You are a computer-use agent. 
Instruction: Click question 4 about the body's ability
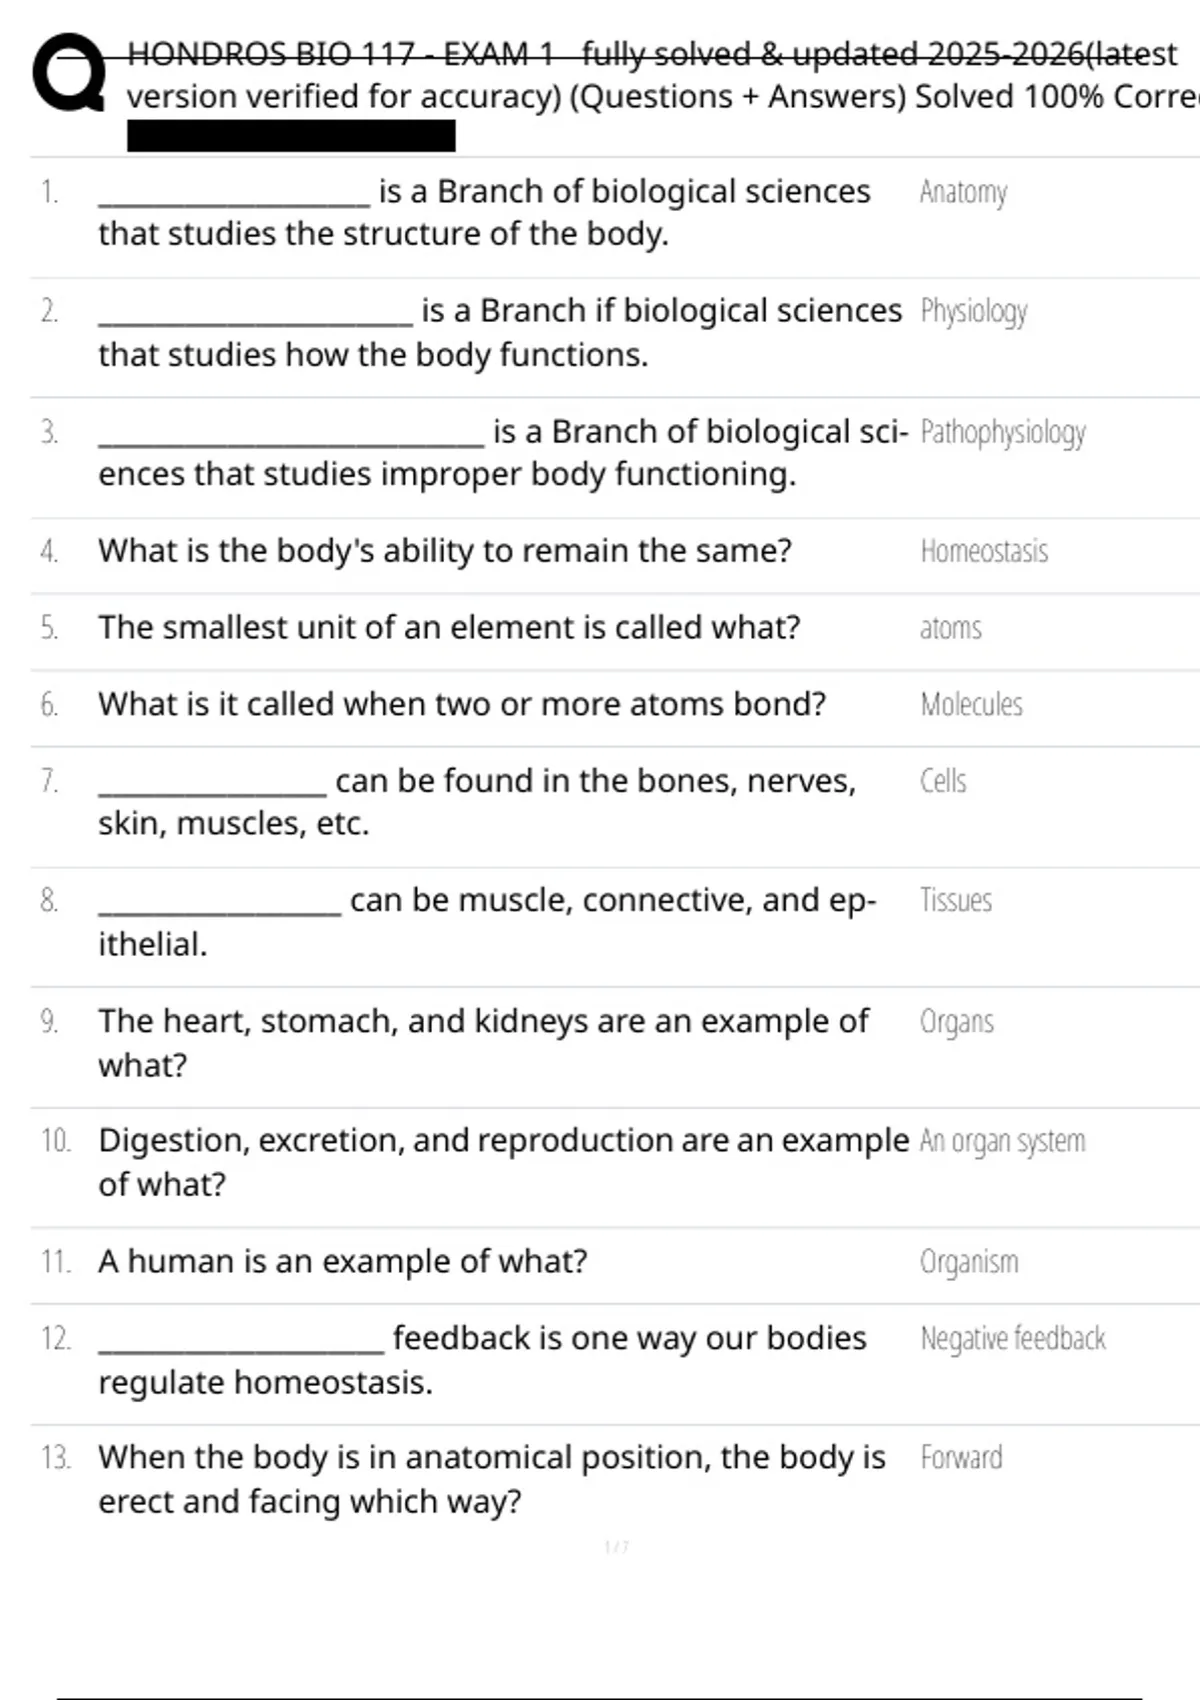click(445, 551)
